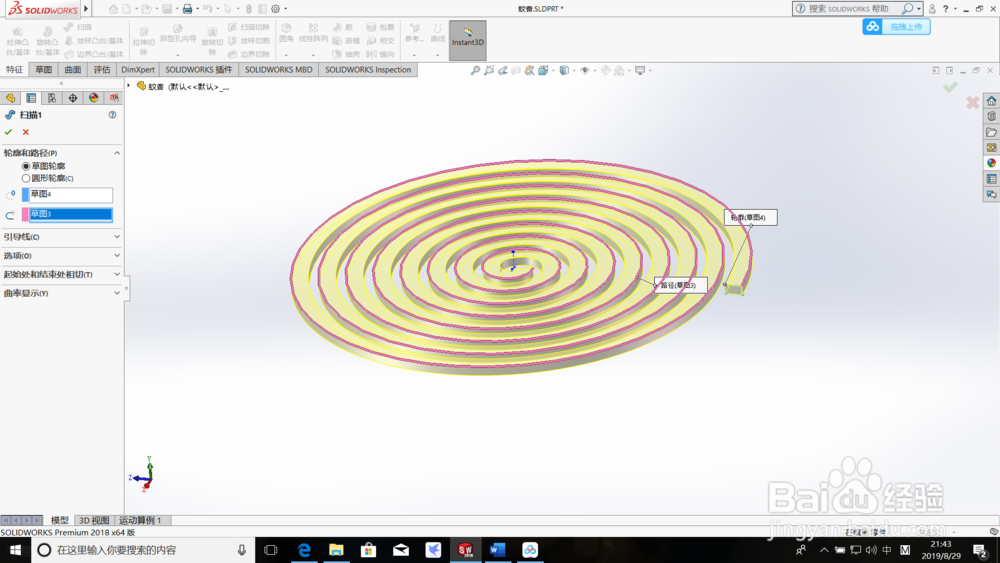Click the Shell (抽壳) tool
The image size is (1000, 563).
(x=346, y=54)
